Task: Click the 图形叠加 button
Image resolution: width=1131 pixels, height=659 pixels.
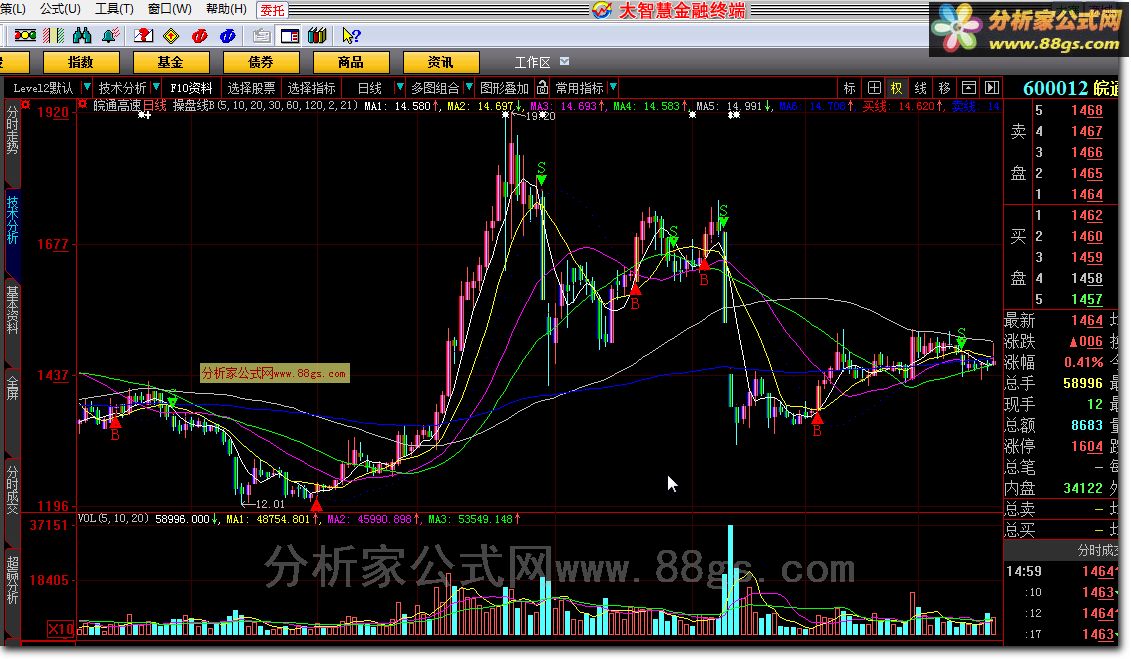Action: click(x=504, y=88)
